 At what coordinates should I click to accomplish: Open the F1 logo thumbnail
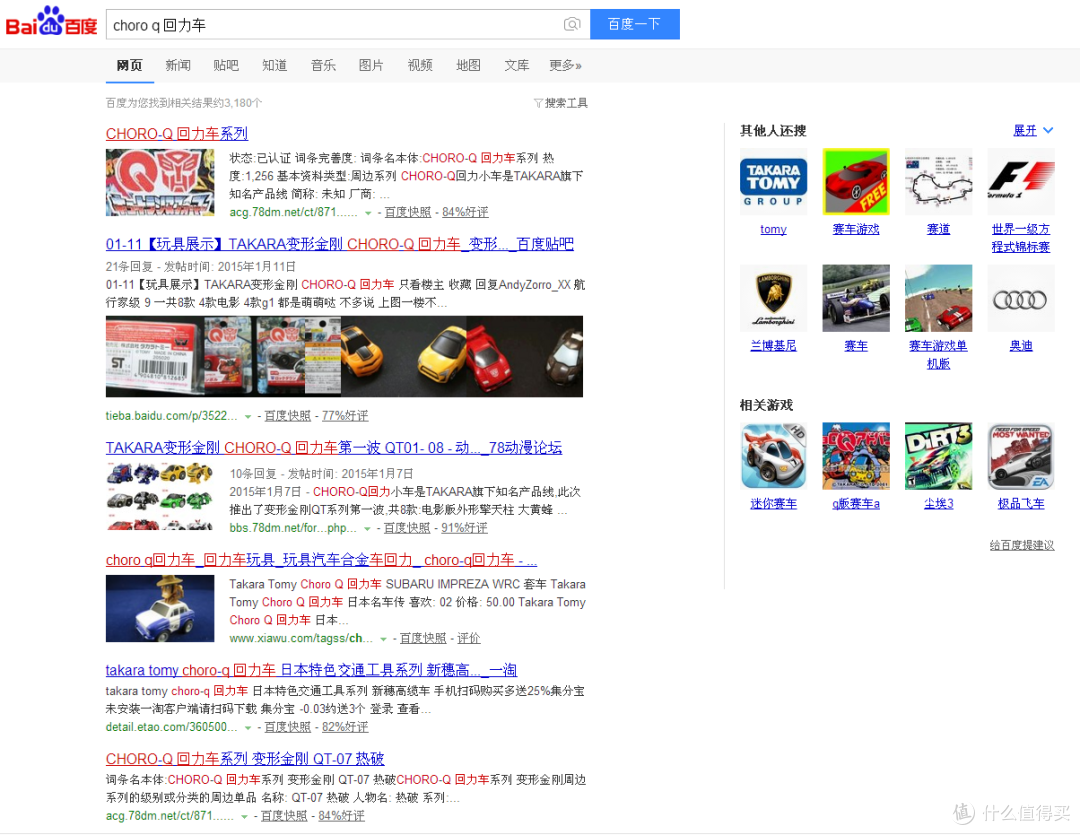coord(1021,182)
